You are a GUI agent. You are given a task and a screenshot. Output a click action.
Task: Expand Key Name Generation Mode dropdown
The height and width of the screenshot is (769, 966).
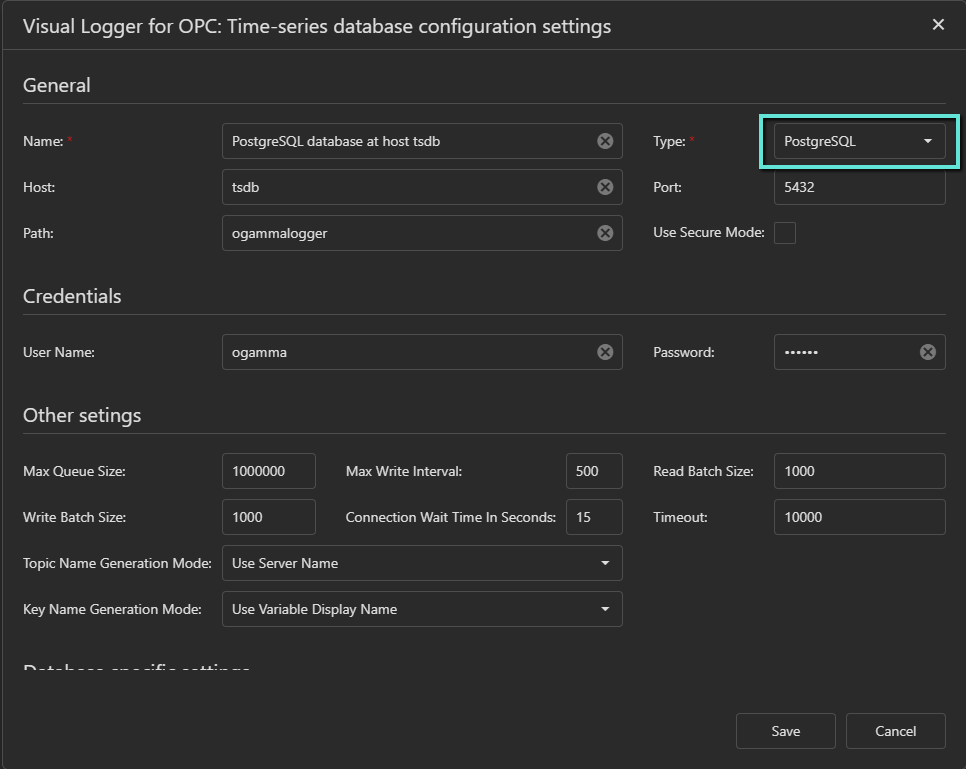421,609
